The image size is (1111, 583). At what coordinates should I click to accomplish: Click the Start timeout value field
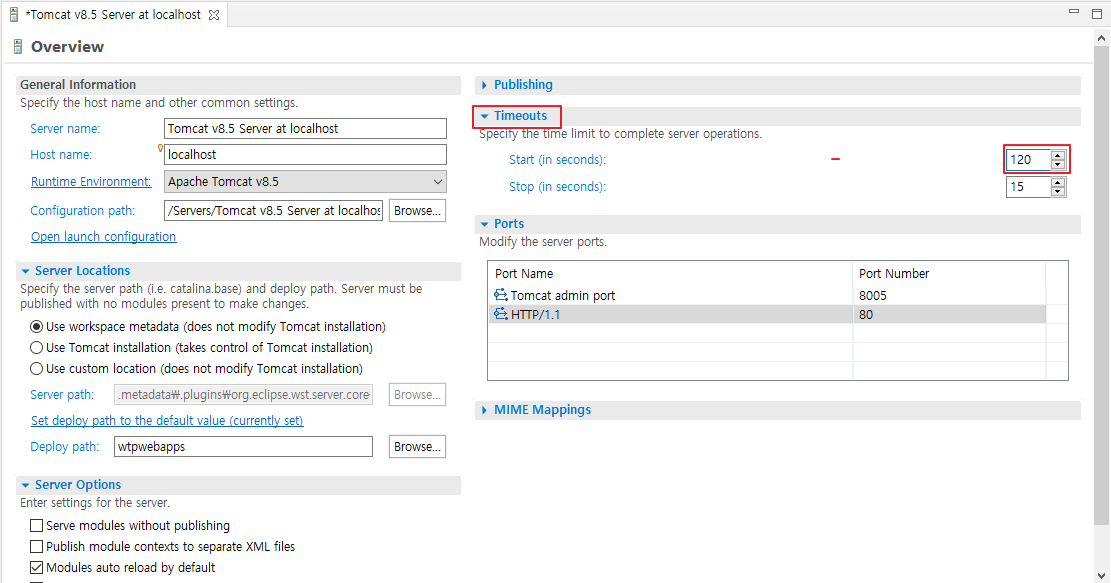(x=1029, y=160)
